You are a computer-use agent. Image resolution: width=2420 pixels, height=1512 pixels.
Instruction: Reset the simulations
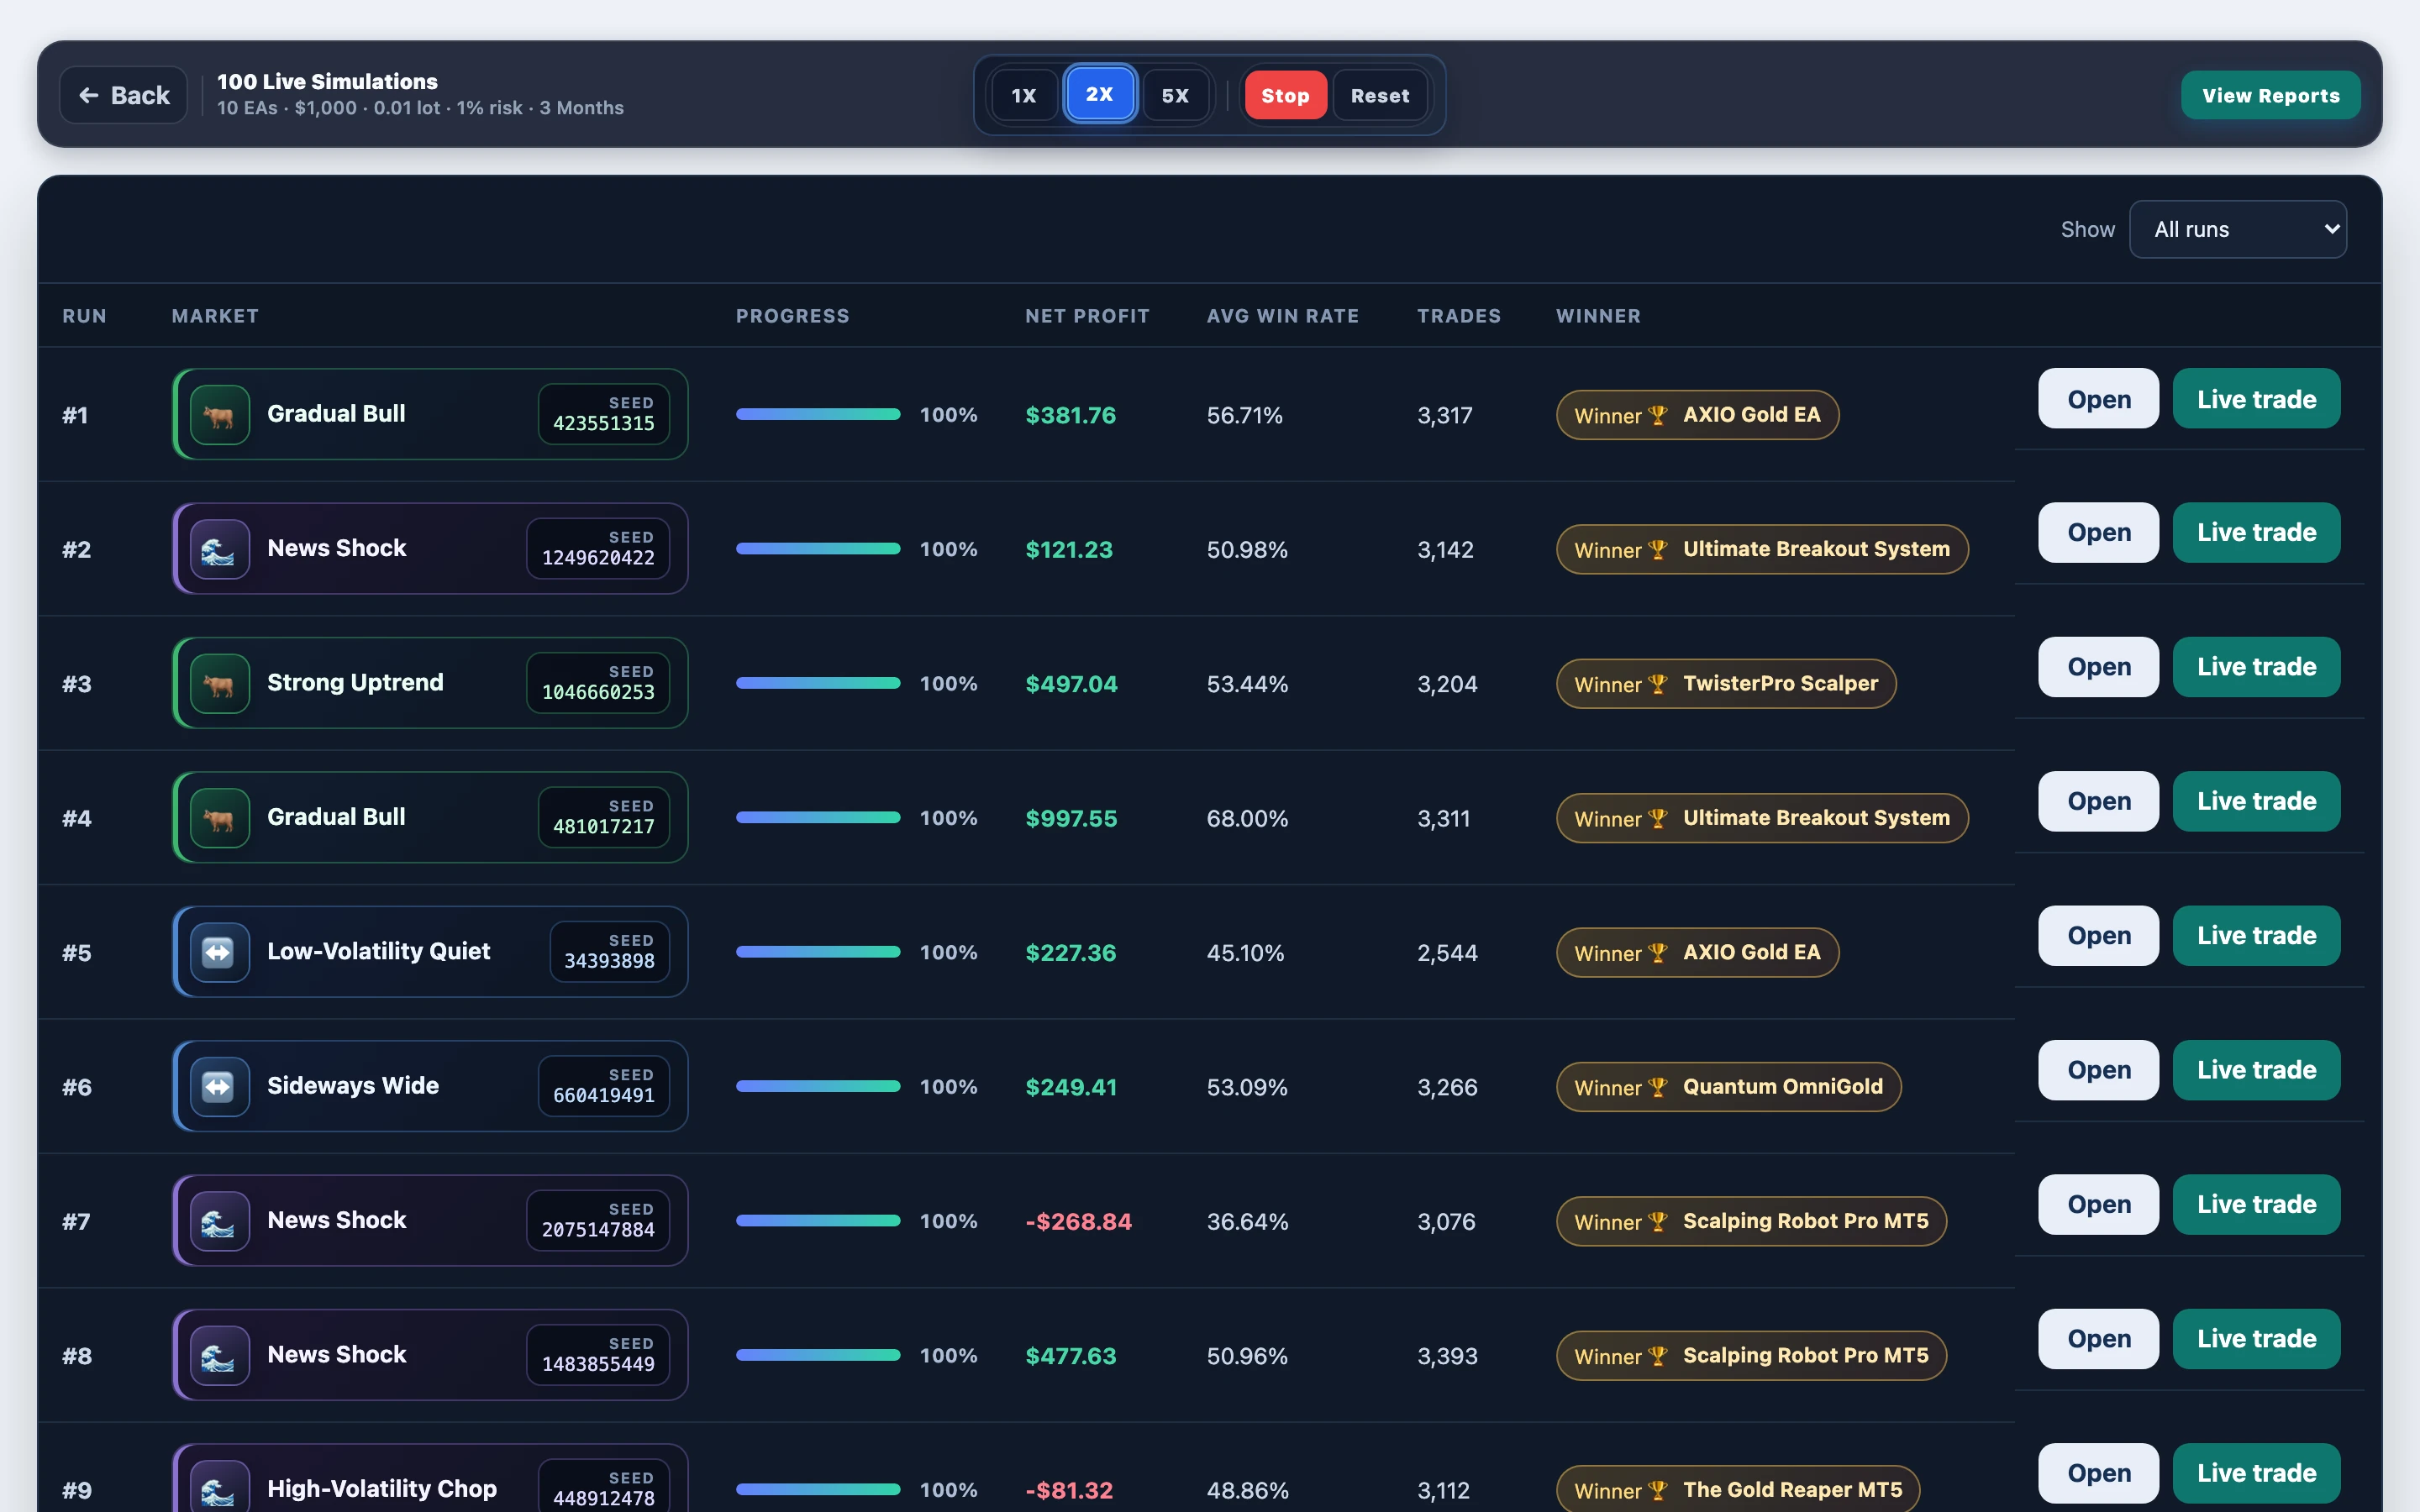click(1380, 95)
